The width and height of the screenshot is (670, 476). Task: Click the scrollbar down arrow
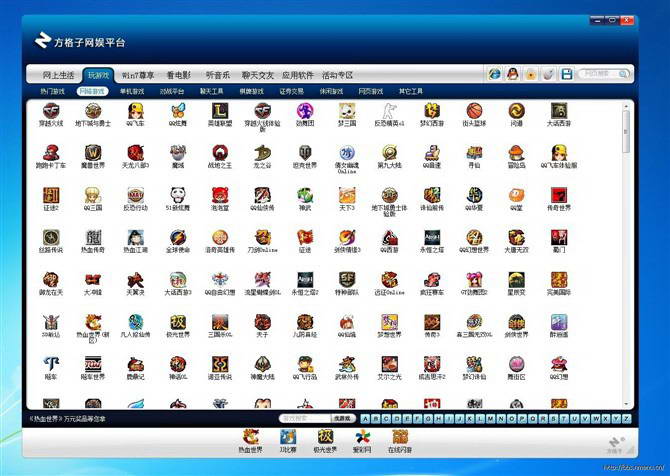tap(626, 404)
